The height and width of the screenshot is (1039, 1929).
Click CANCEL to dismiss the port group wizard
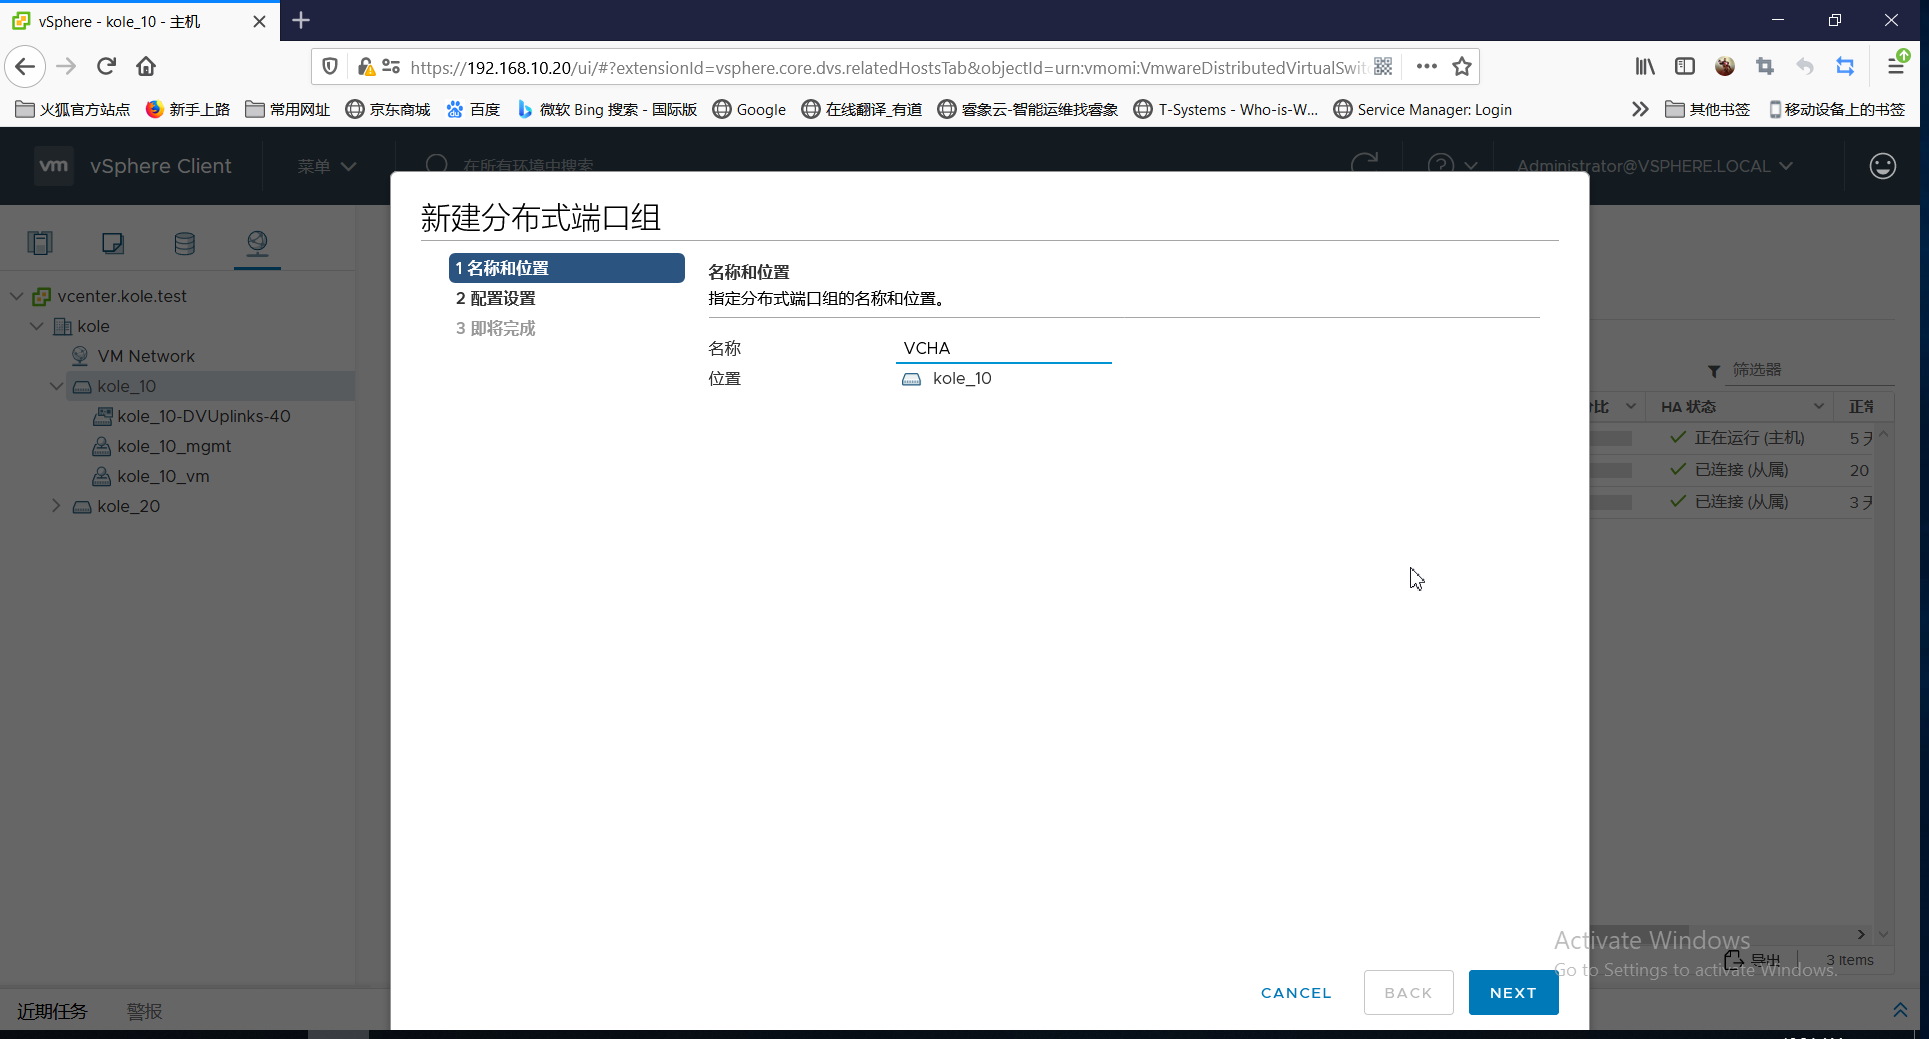pyautogui.click(x=1295, y=992)
